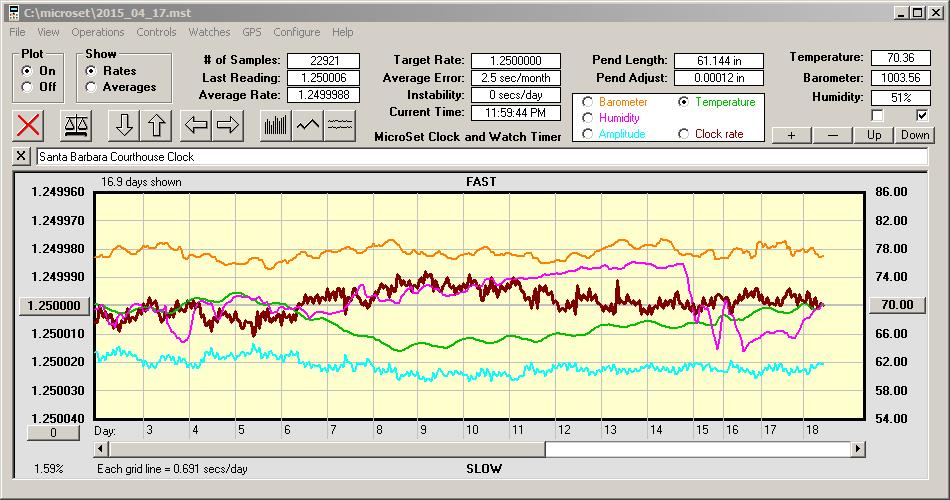
Task: Choose the Temperature radio button
Action: click(x=683, y=102)
